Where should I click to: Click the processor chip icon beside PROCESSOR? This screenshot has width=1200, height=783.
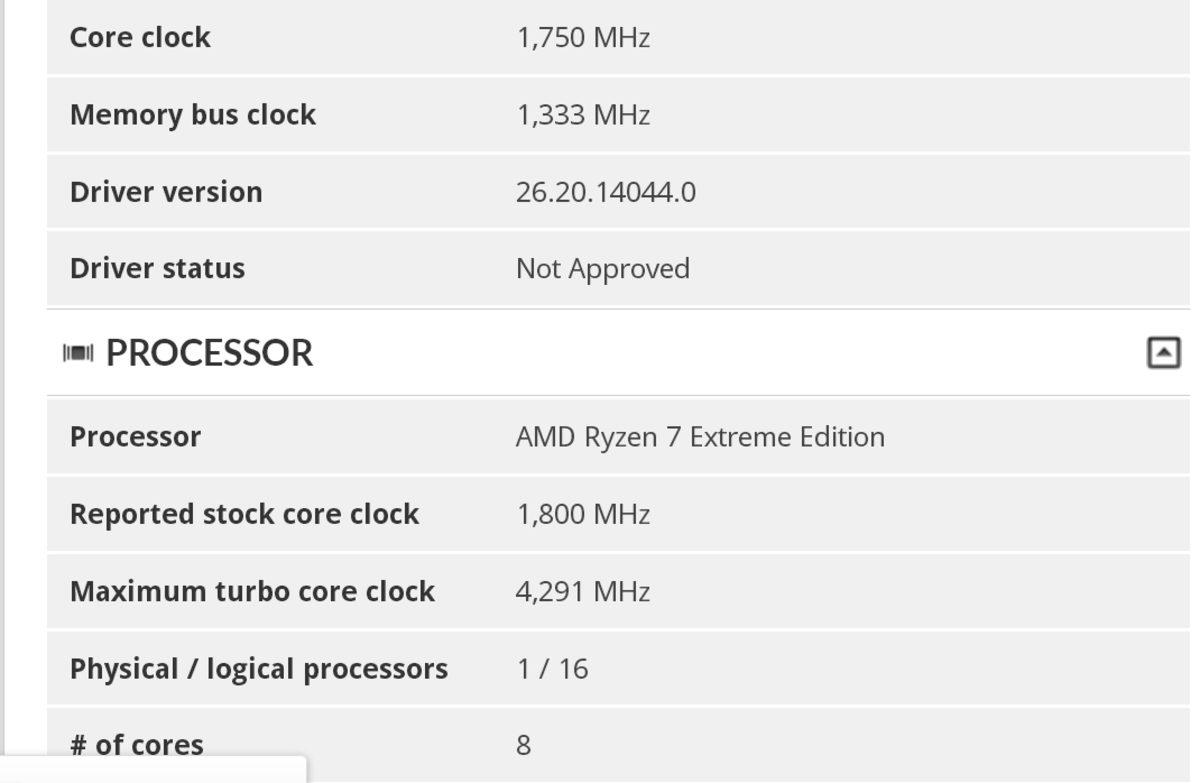(x=79, y=352)
